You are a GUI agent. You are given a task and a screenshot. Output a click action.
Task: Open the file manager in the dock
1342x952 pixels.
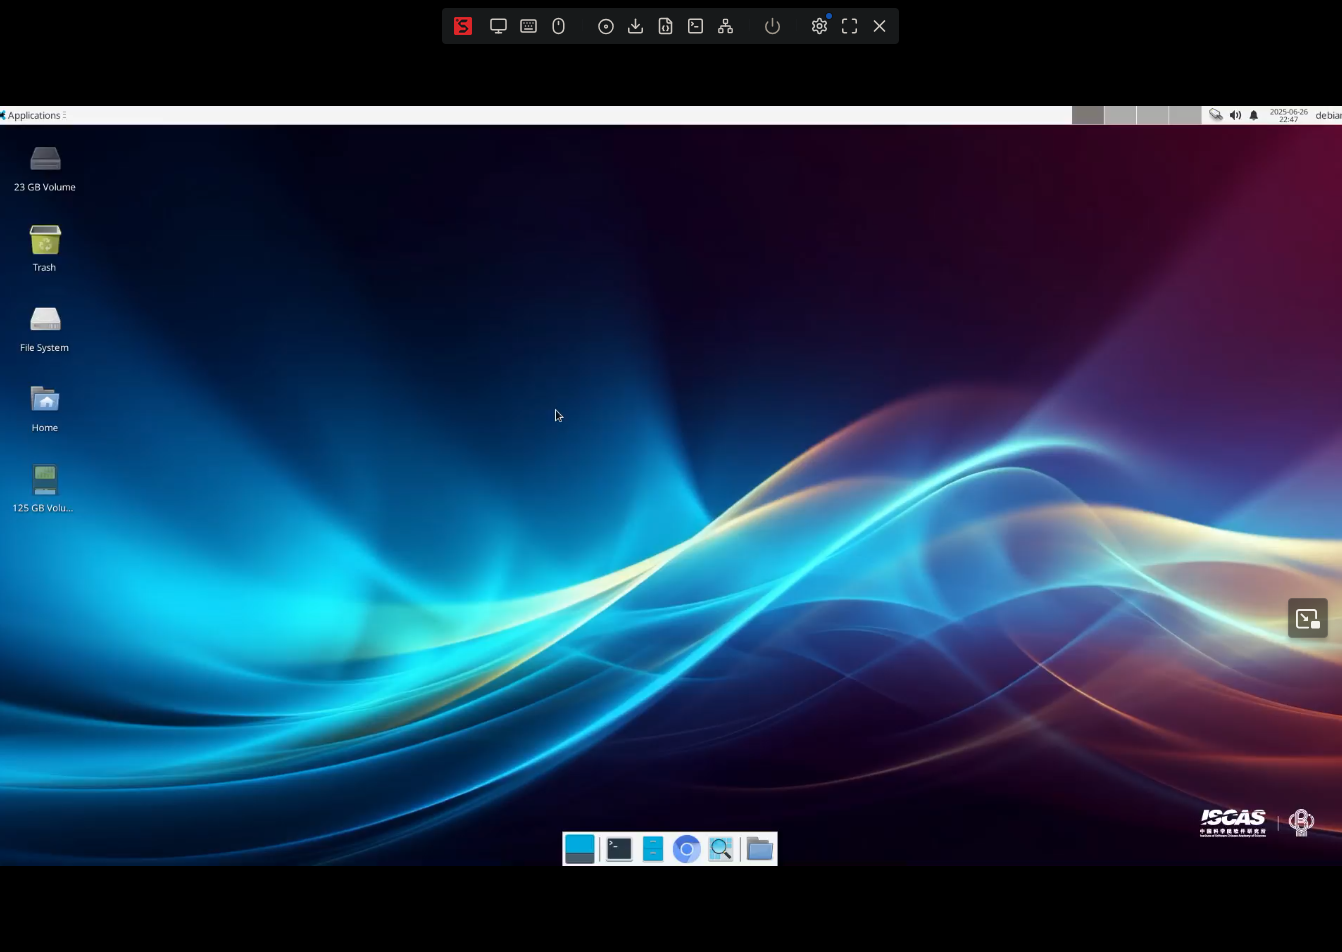[x=653, y=849]
